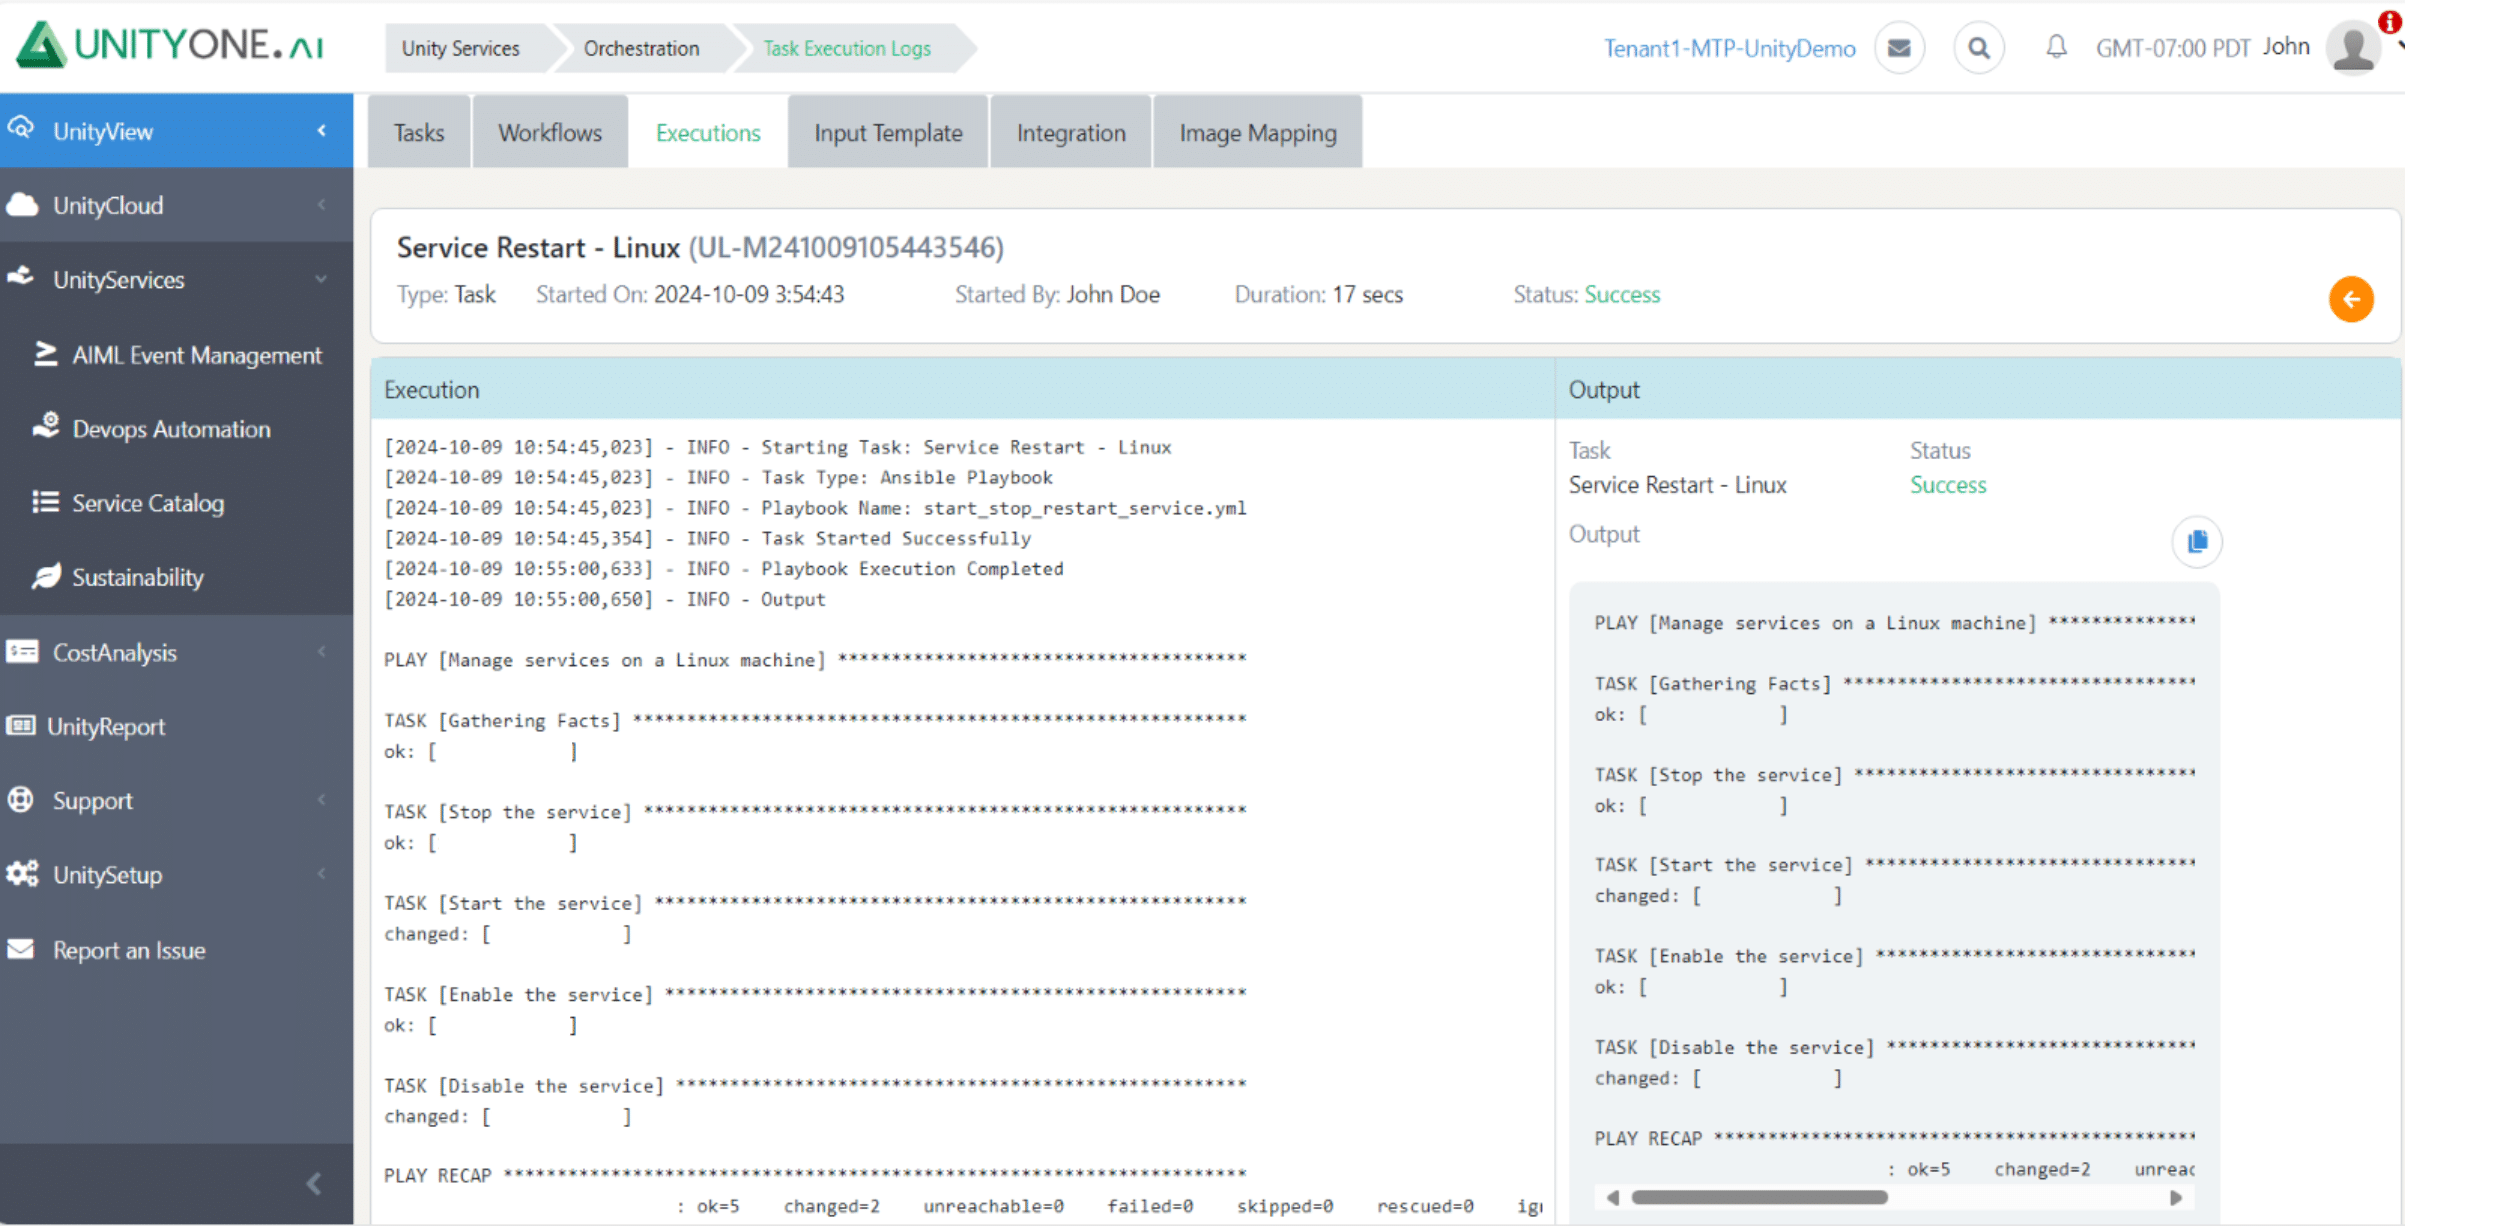Collapse the UnityServices menu chevron

321,279
